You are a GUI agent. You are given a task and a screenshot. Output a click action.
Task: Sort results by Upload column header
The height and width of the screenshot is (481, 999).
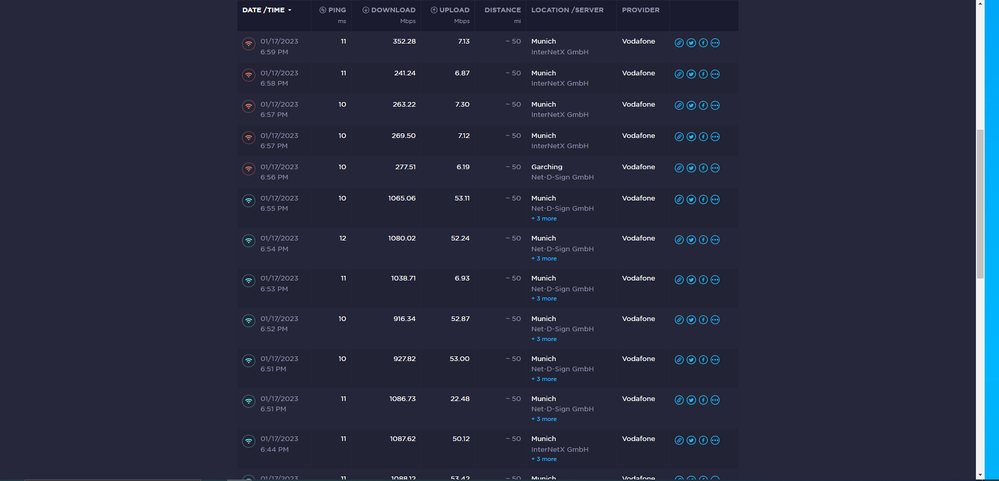[x=454, y=10]
